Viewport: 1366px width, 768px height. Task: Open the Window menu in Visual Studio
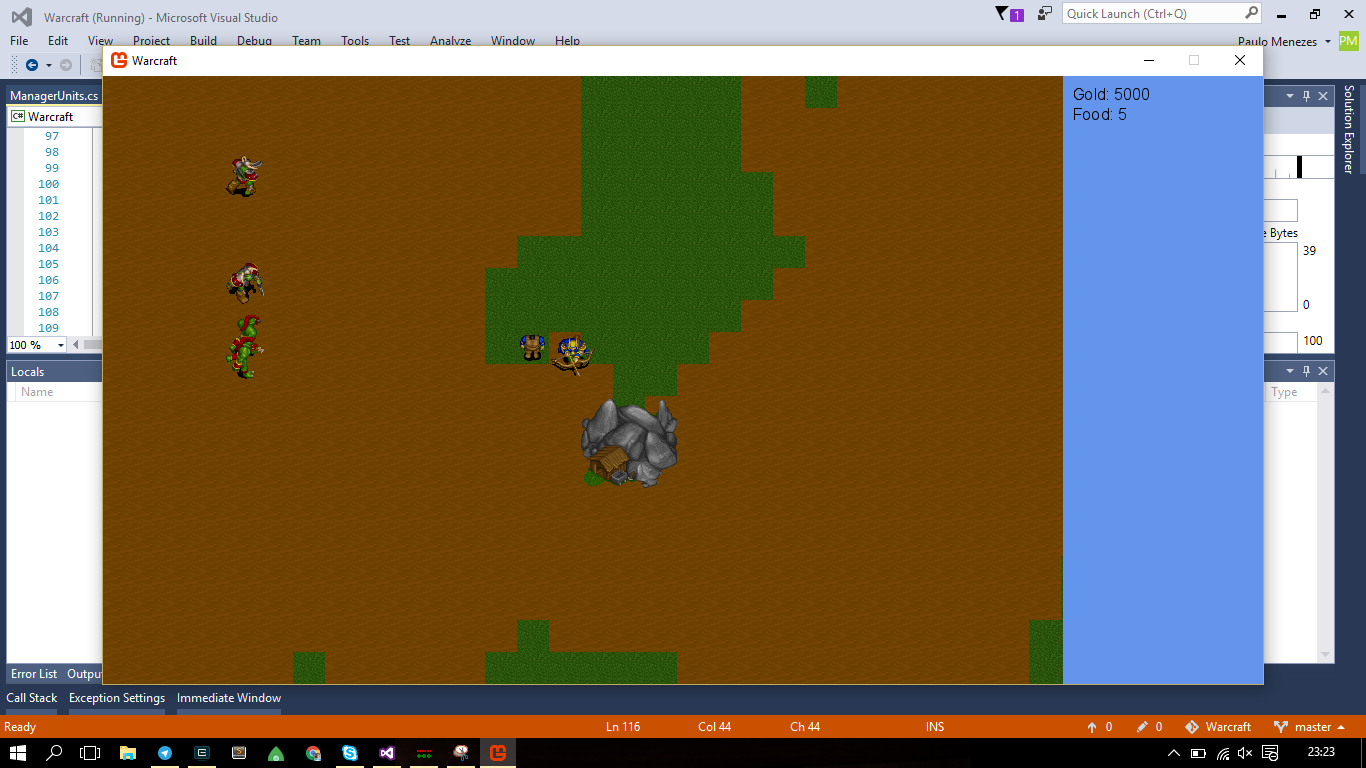(x=513, y=41)
